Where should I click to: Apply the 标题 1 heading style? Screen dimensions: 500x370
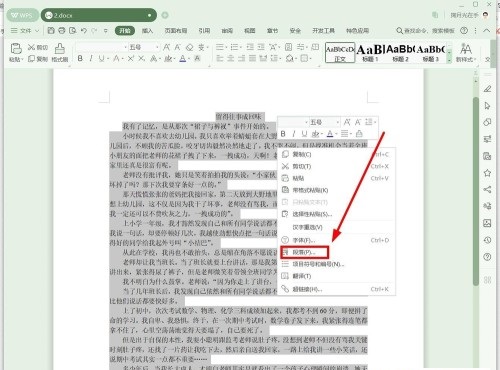370,52
